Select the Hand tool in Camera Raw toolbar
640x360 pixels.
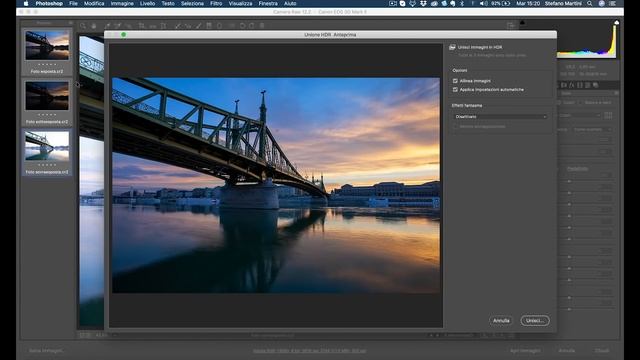(93, 26)
